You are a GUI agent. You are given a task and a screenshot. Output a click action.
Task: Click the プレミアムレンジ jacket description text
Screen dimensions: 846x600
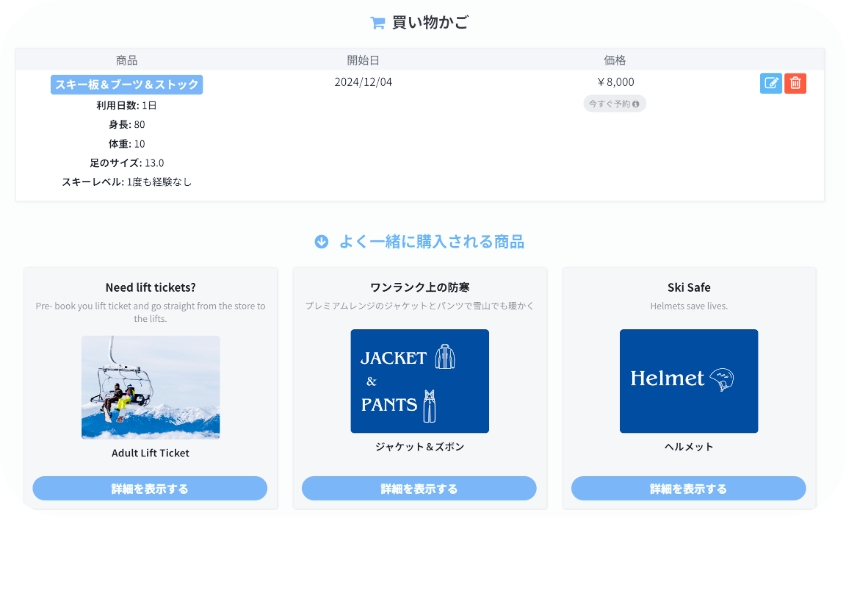[x=420, y=306]
